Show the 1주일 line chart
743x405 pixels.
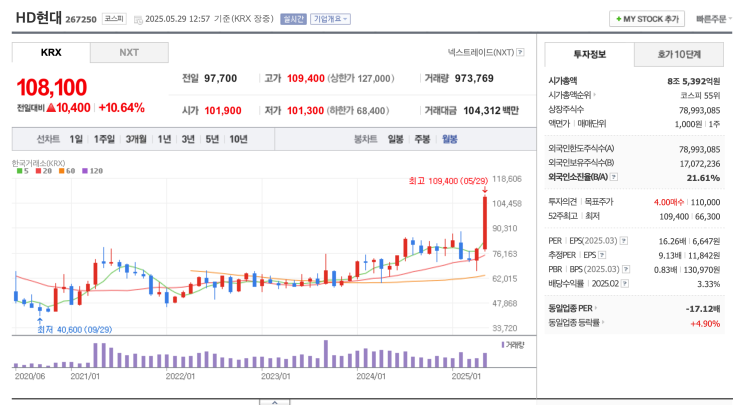104,139
